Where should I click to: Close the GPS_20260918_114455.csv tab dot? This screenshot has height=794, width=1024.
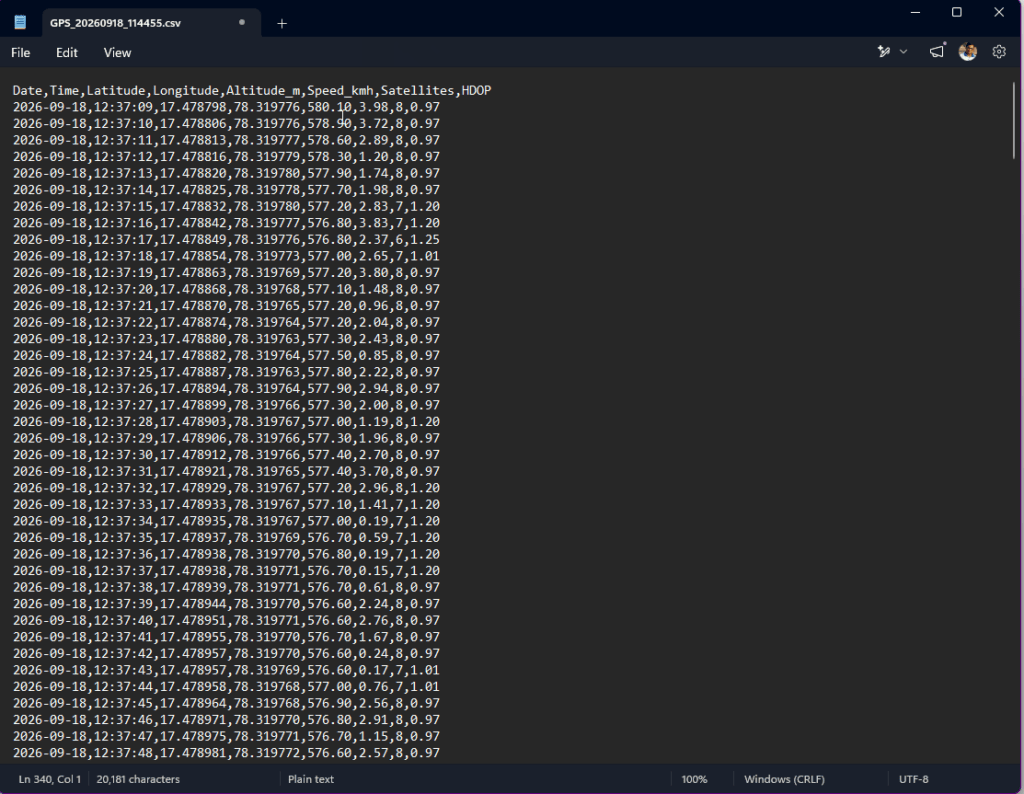242,22
